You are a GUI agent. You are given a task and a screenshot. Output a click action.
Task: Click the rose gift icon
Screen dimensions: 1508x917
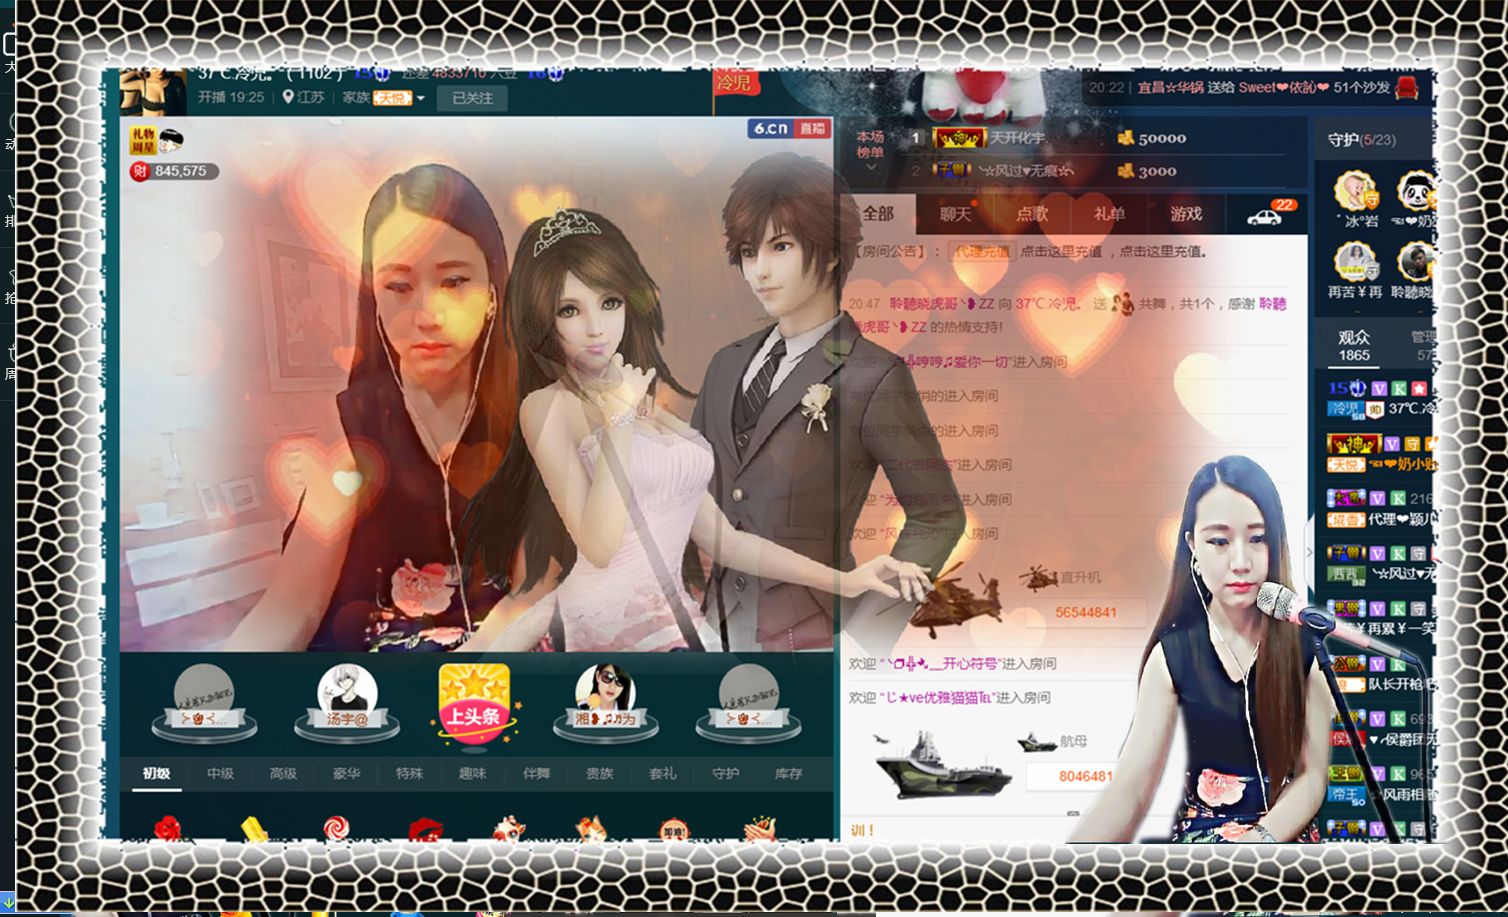point(170,829)
